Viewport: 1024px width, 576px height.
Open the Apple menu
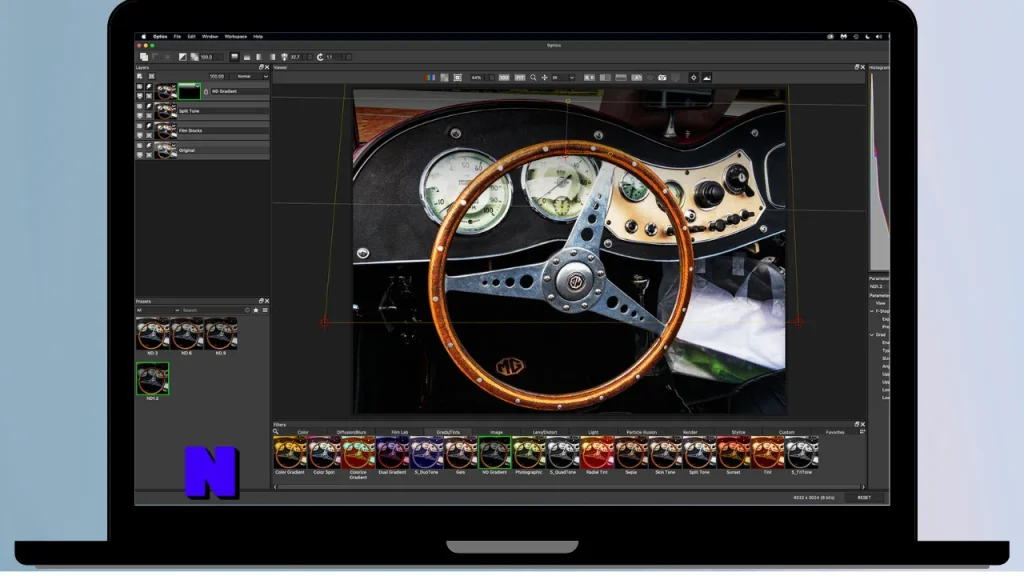pyautogui.click(x=144, y=37)
